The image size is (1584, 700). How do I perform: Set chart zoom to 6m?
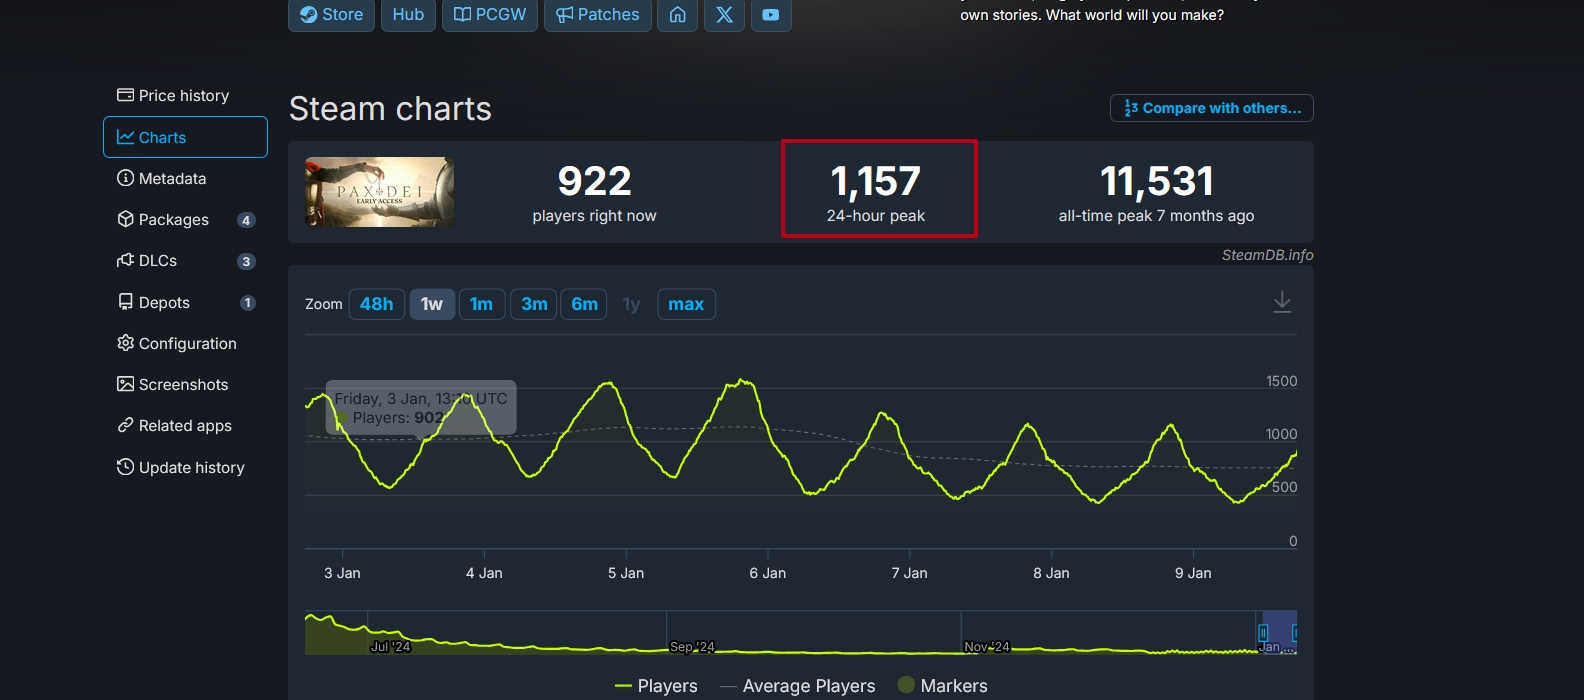coord(585,304)
